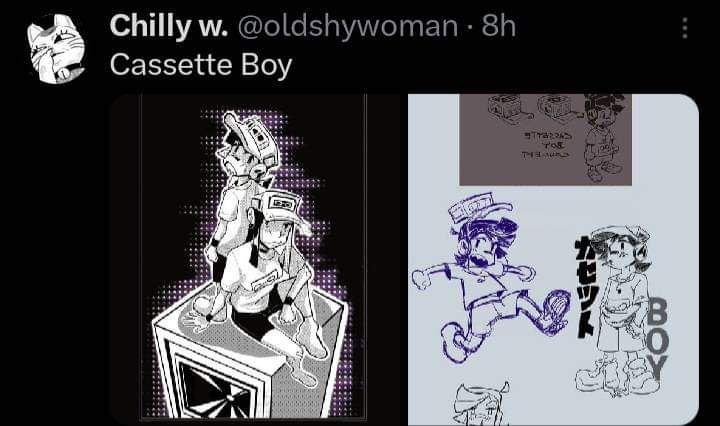This screenshot has width=720, height=426.
Task: Click the cassette hat on blue character
Action: (478, 207)
